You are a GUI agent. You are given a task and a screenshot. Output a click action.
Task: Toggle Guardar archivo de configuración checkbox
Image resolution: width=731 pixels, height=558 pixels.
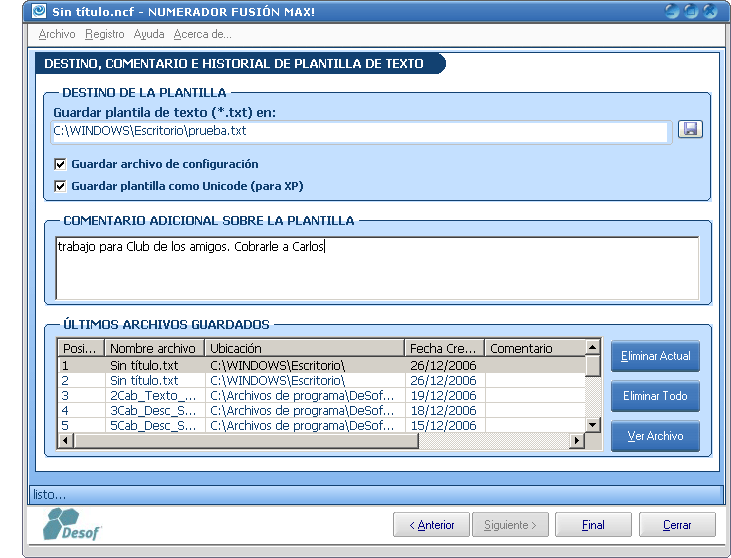click(60, 164)
